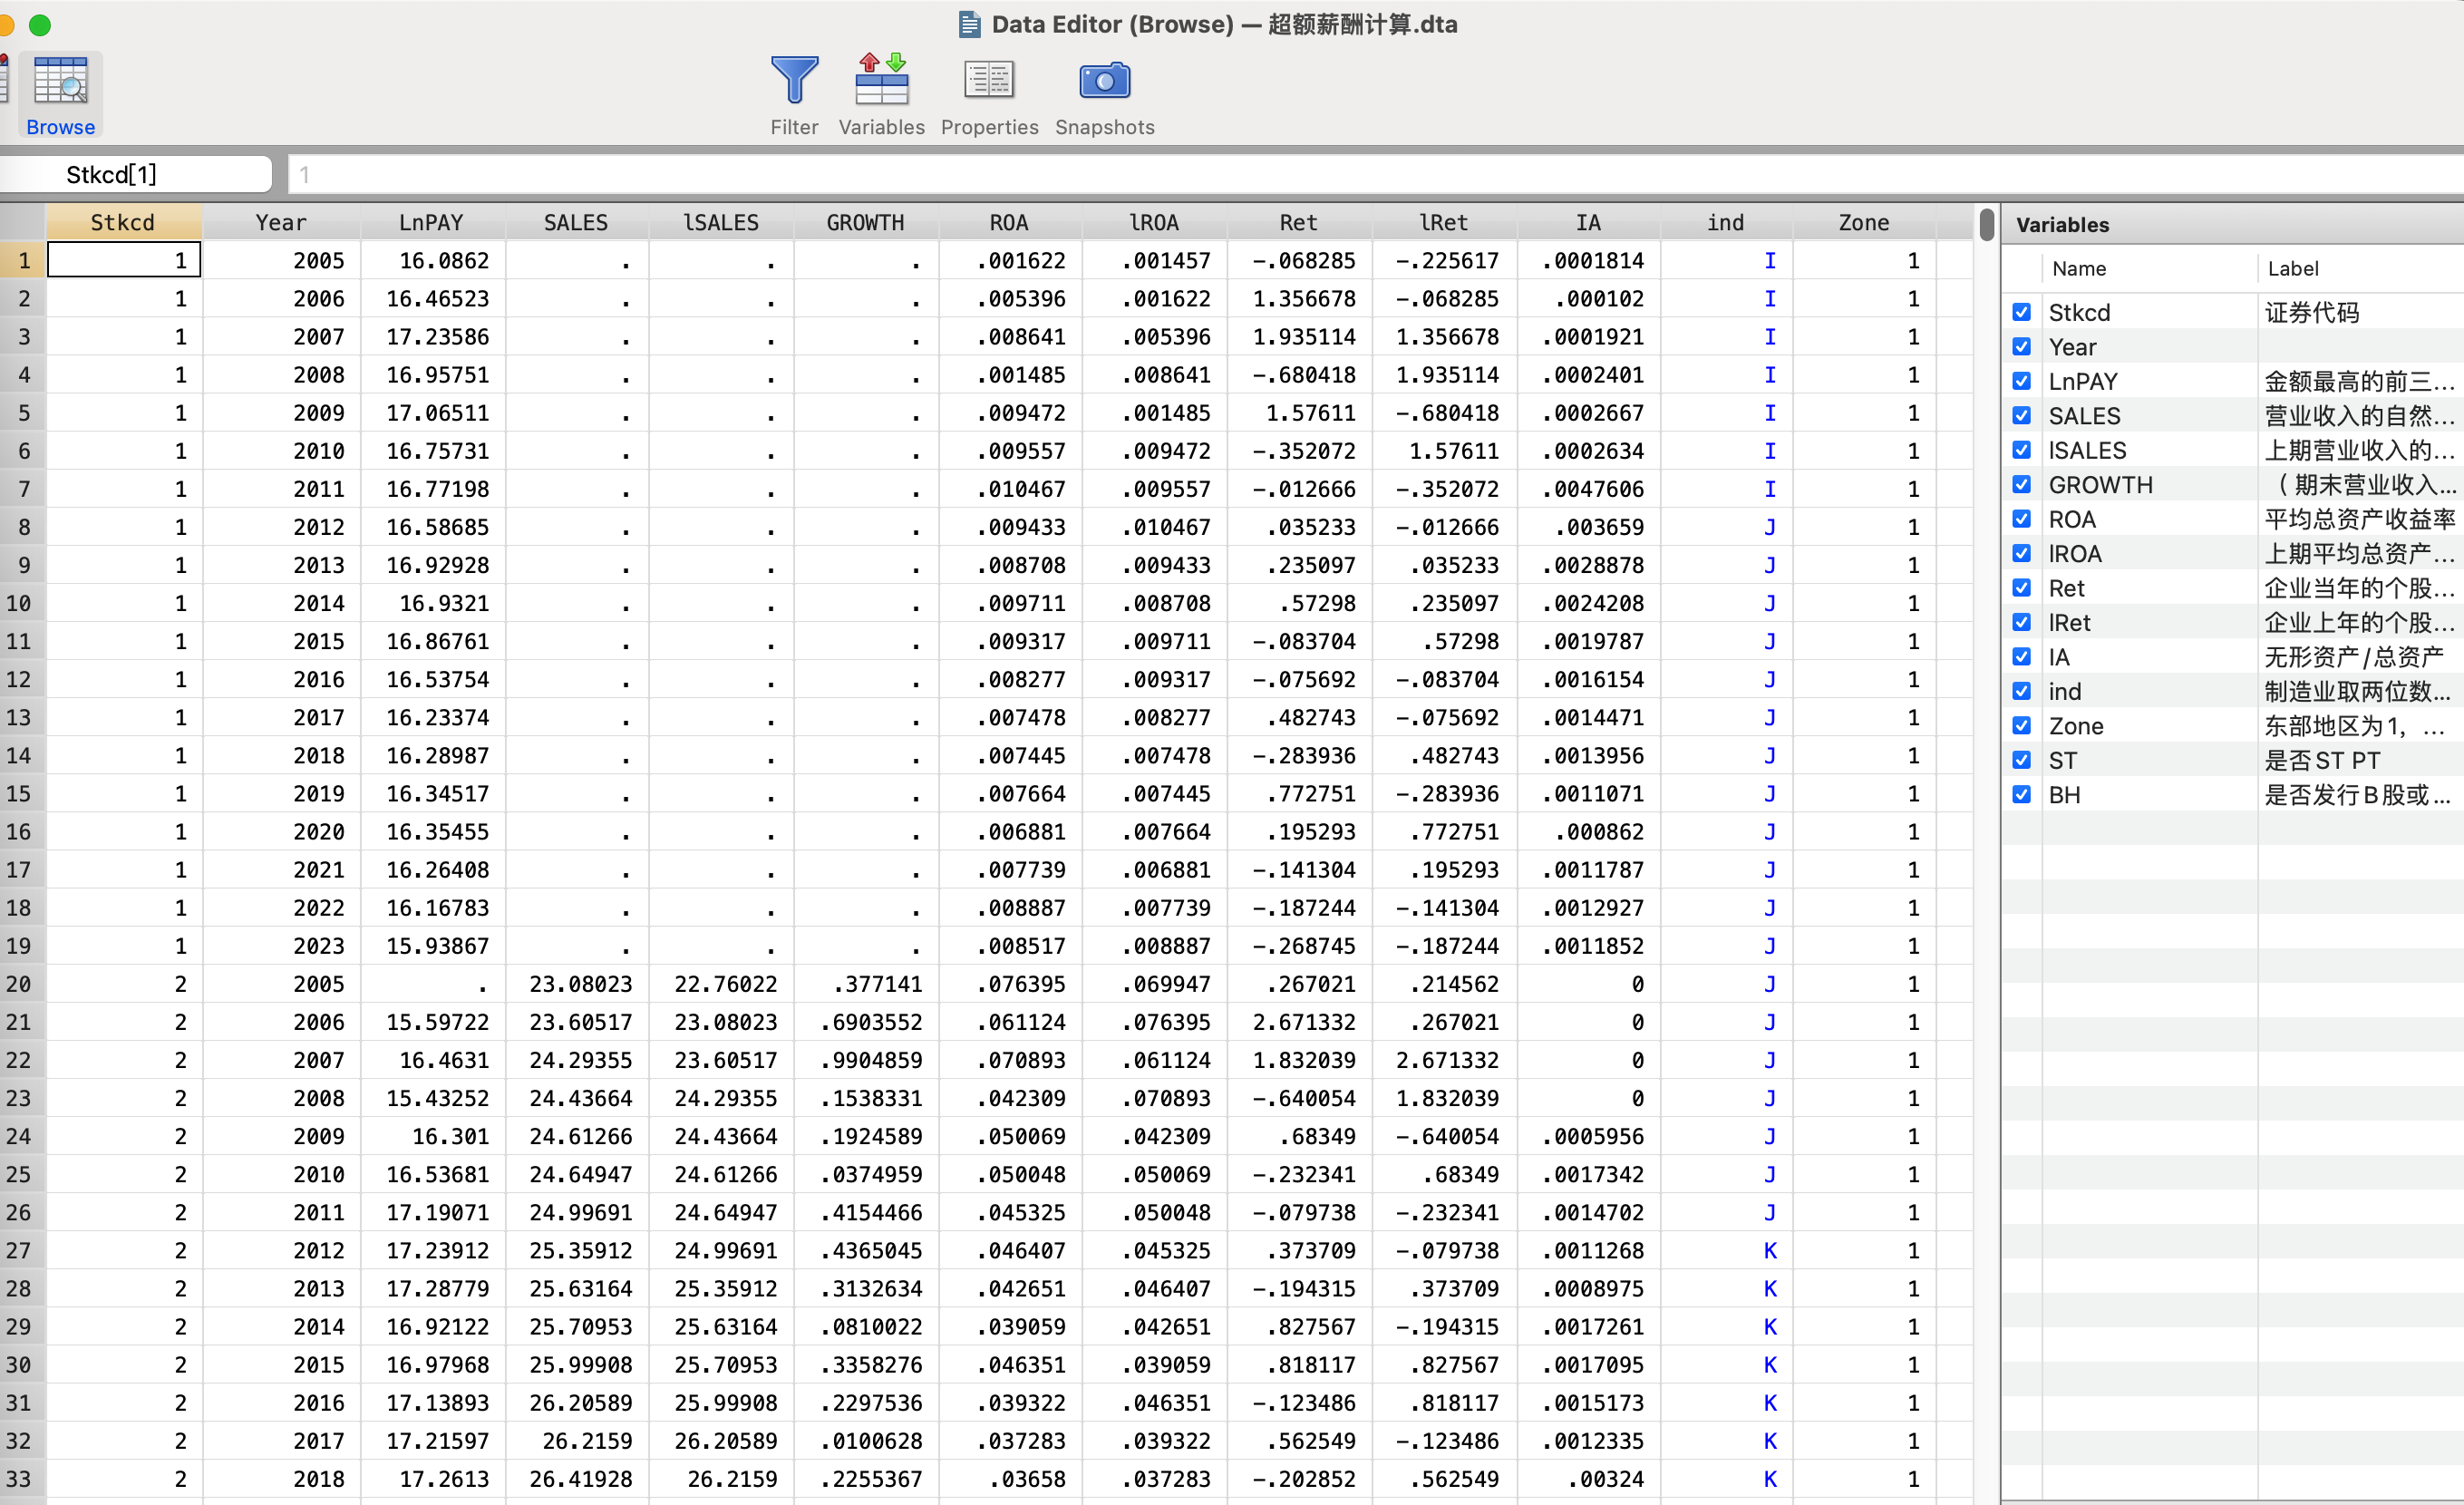Toggle the GROWTH variable checkbox
2464x1505 pixels.
tap(2021, 484)
